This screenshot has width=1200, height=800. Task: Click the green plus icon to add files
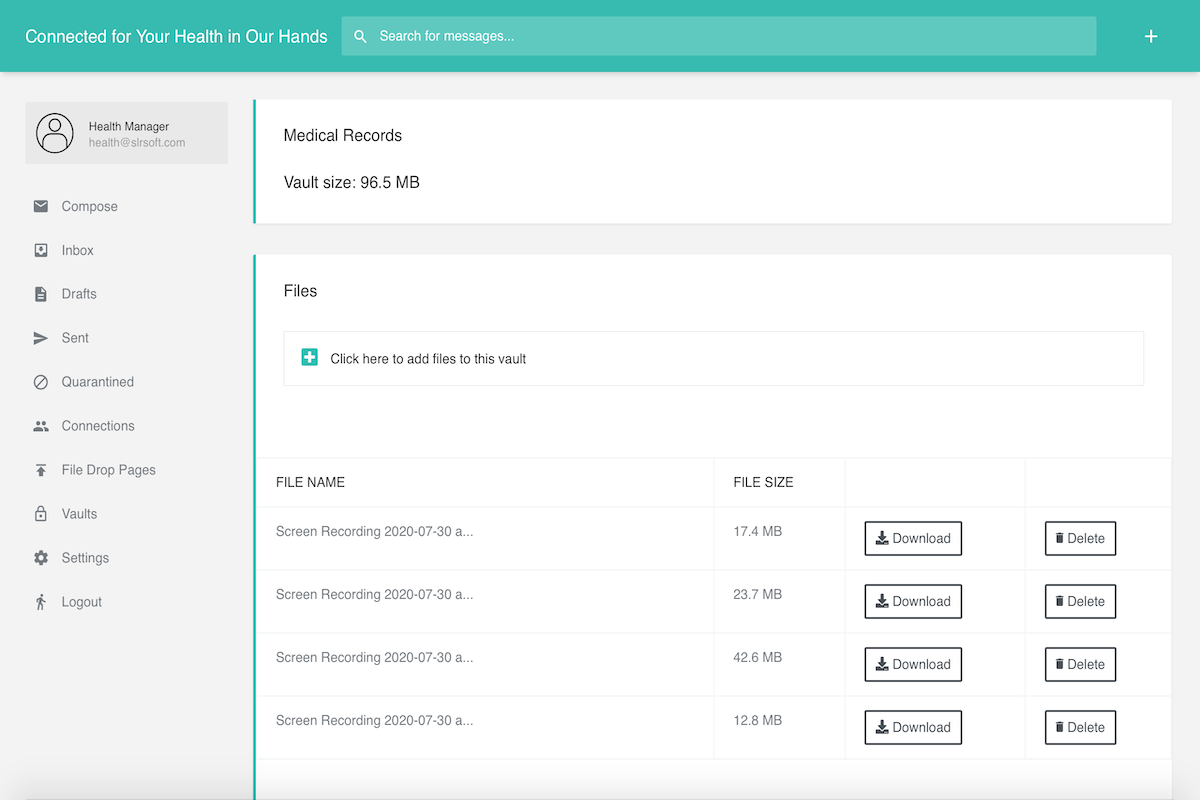point(310,358)
